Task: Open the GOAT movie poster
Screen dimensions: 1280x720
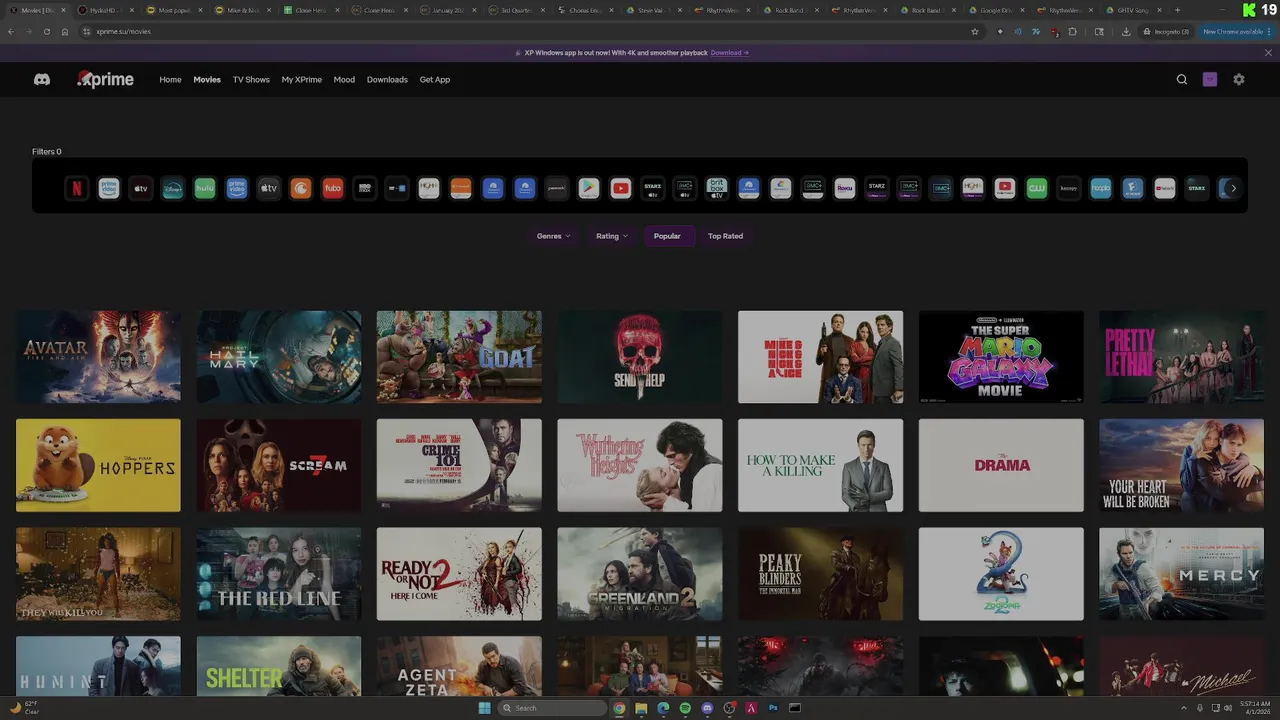Action: click(x=459, y=357)
